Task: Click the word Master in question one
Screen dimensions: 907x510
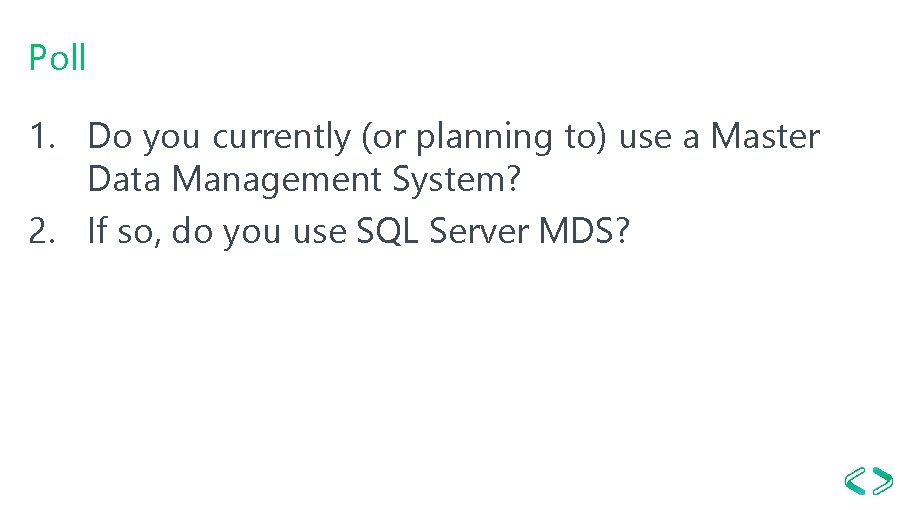Action: click(764, 136)
